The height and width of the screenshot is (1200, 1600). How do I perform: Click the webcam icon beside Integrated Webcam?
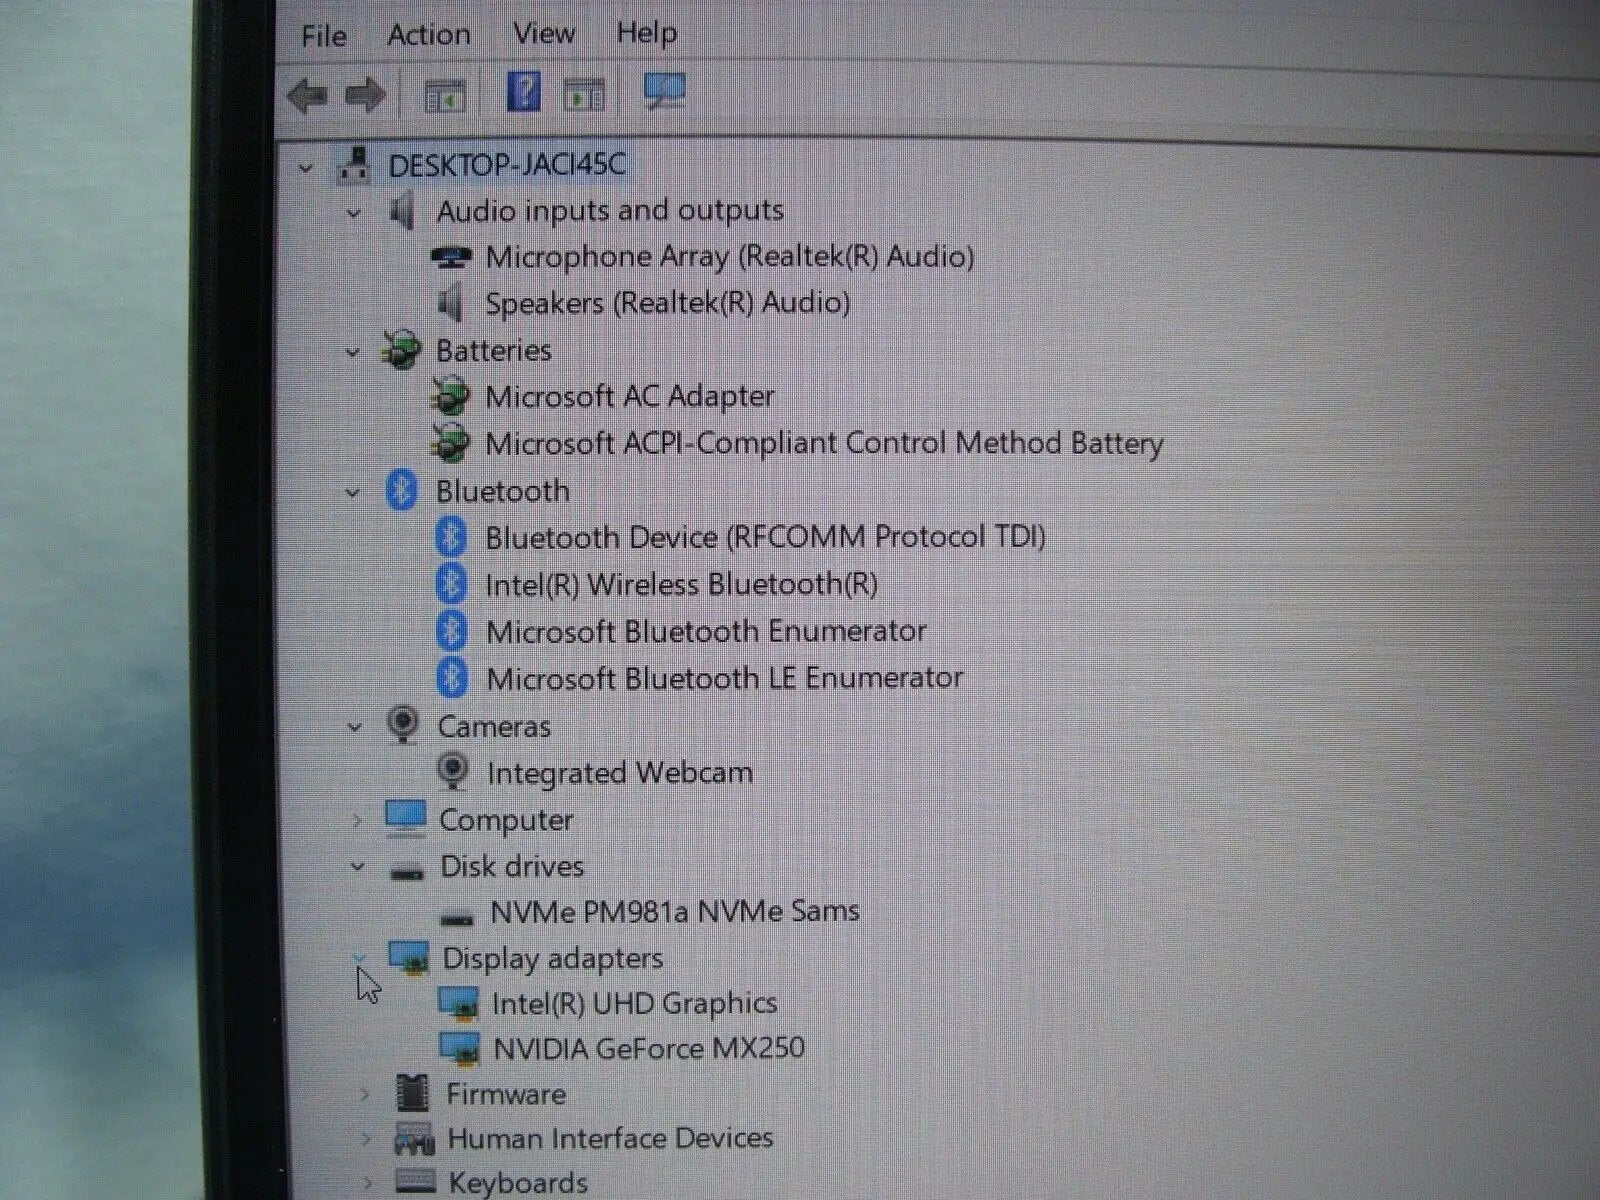(x=453, y=772)
